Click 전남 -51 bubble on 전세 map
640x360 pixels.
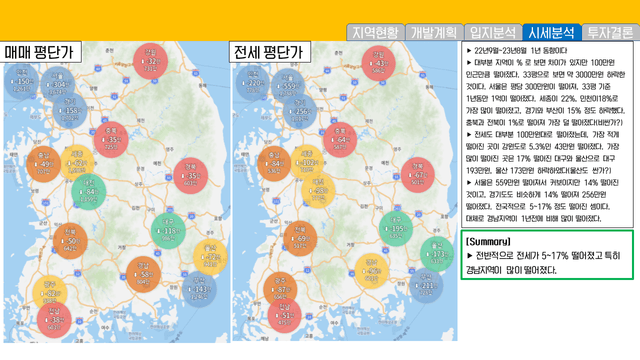point(285,315)
